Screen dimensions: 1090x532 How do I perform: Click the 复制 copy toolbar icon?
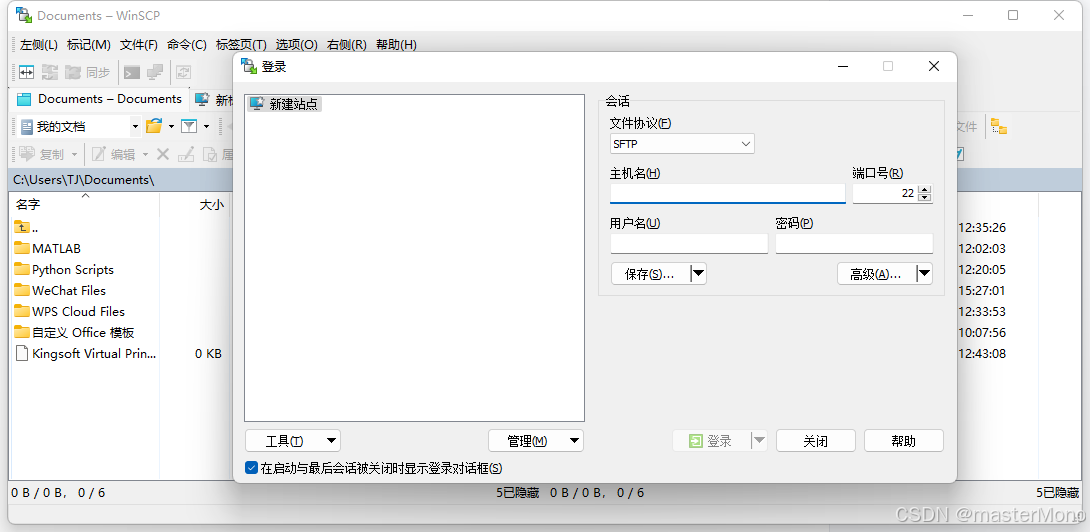point(41,154)
